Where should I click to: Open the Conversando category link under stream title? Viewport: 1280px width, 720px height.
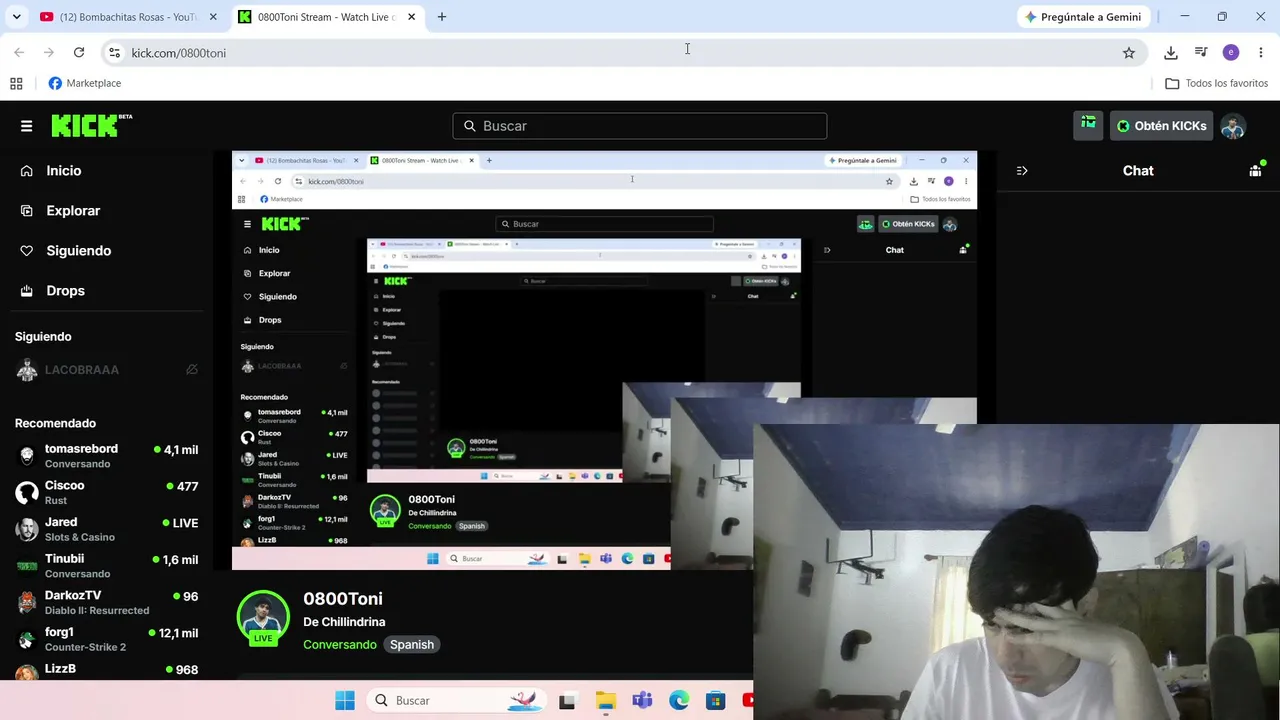[340, 645]
